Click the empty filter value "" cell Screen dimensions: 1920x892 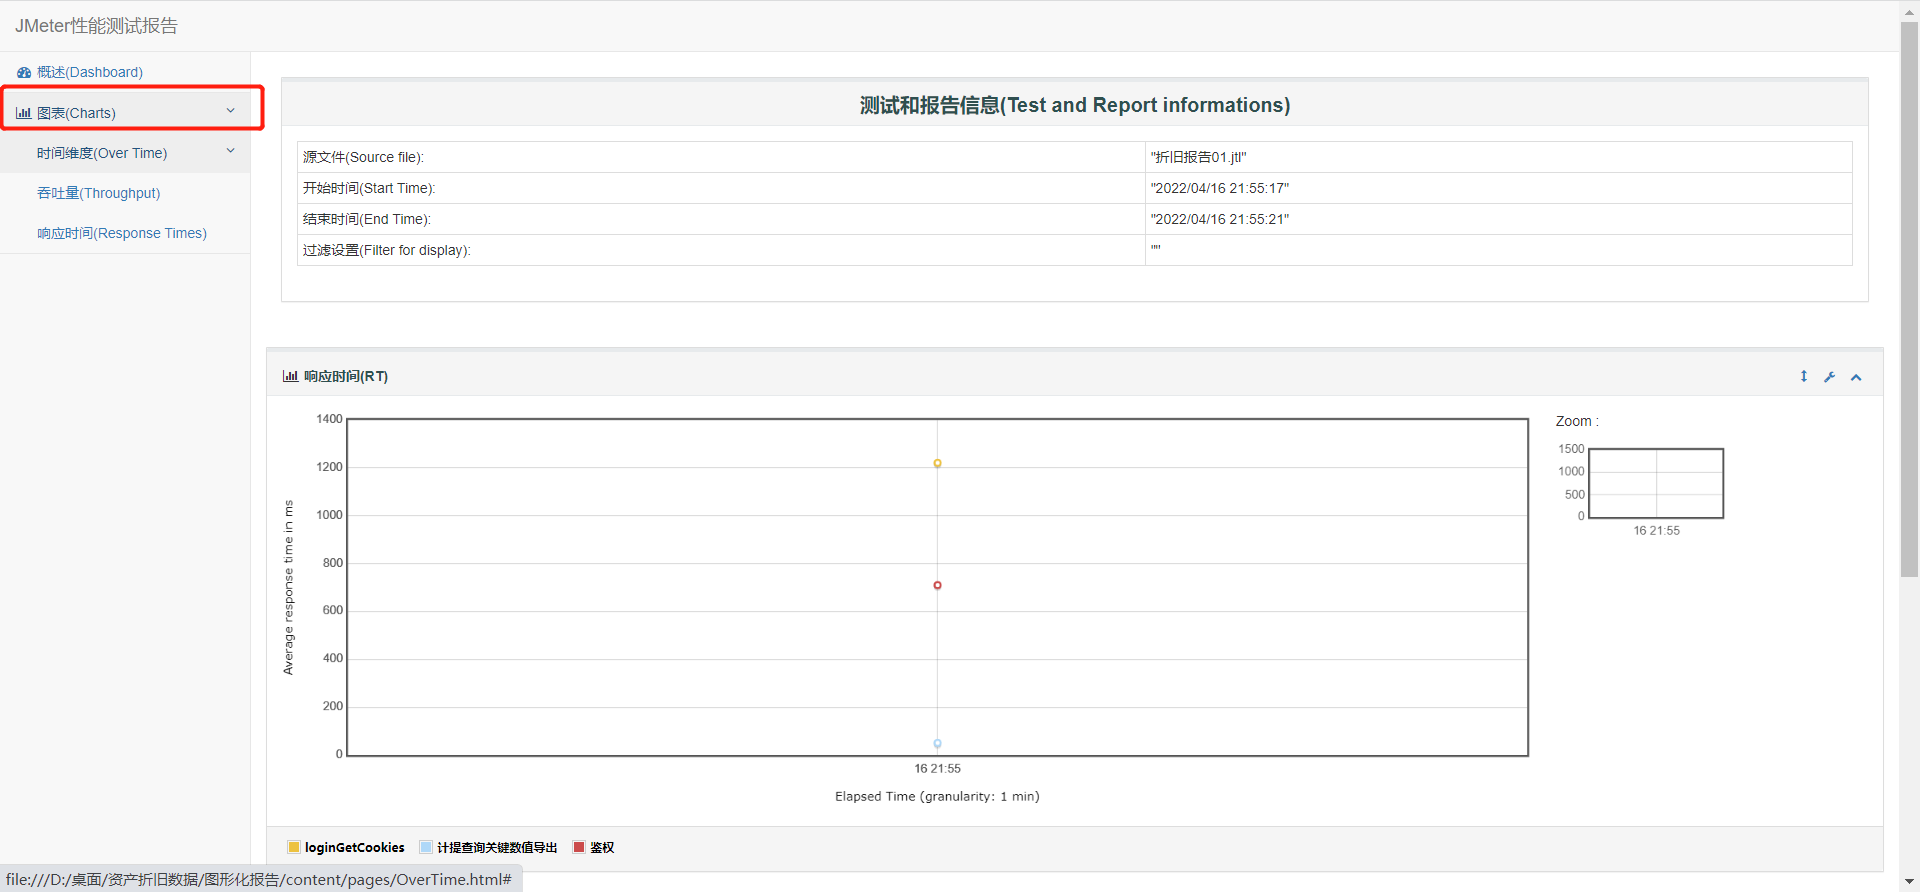1498,250
